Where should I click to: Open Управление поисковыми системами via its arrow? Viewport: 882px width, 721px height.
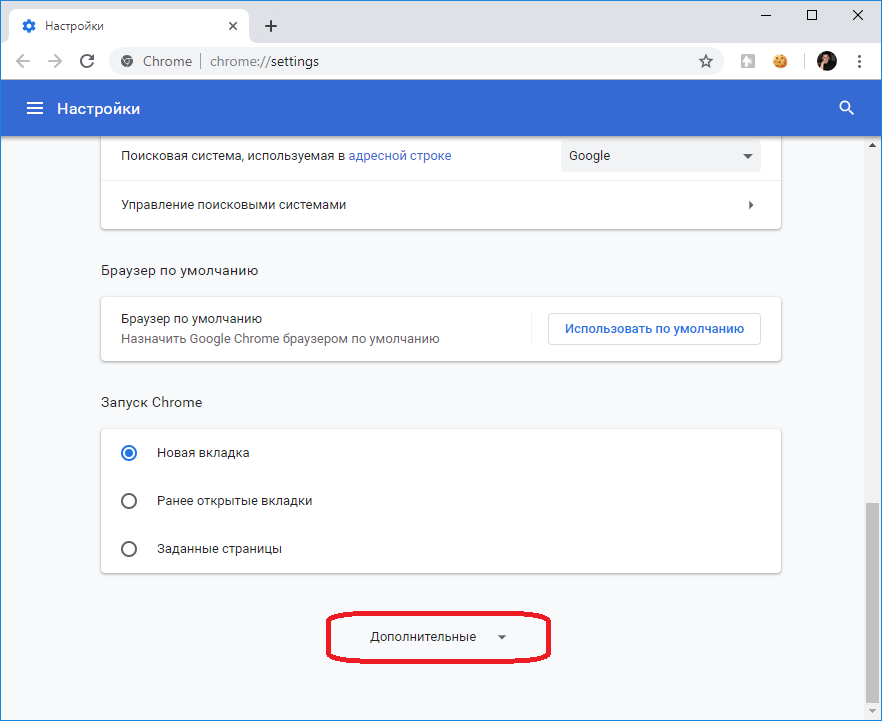[751, 204]
